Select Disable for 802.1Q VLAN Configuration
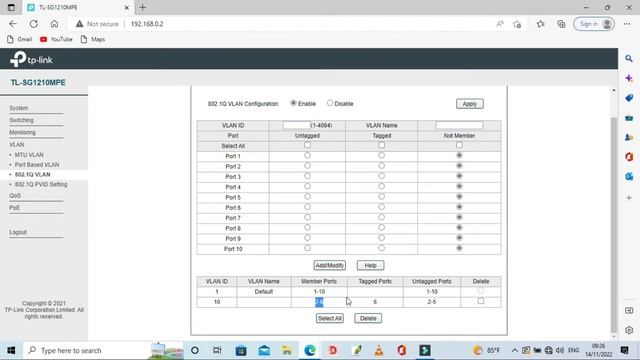This screenshot has width=640, height=360. pyautogui.click(x=330, y=103)
